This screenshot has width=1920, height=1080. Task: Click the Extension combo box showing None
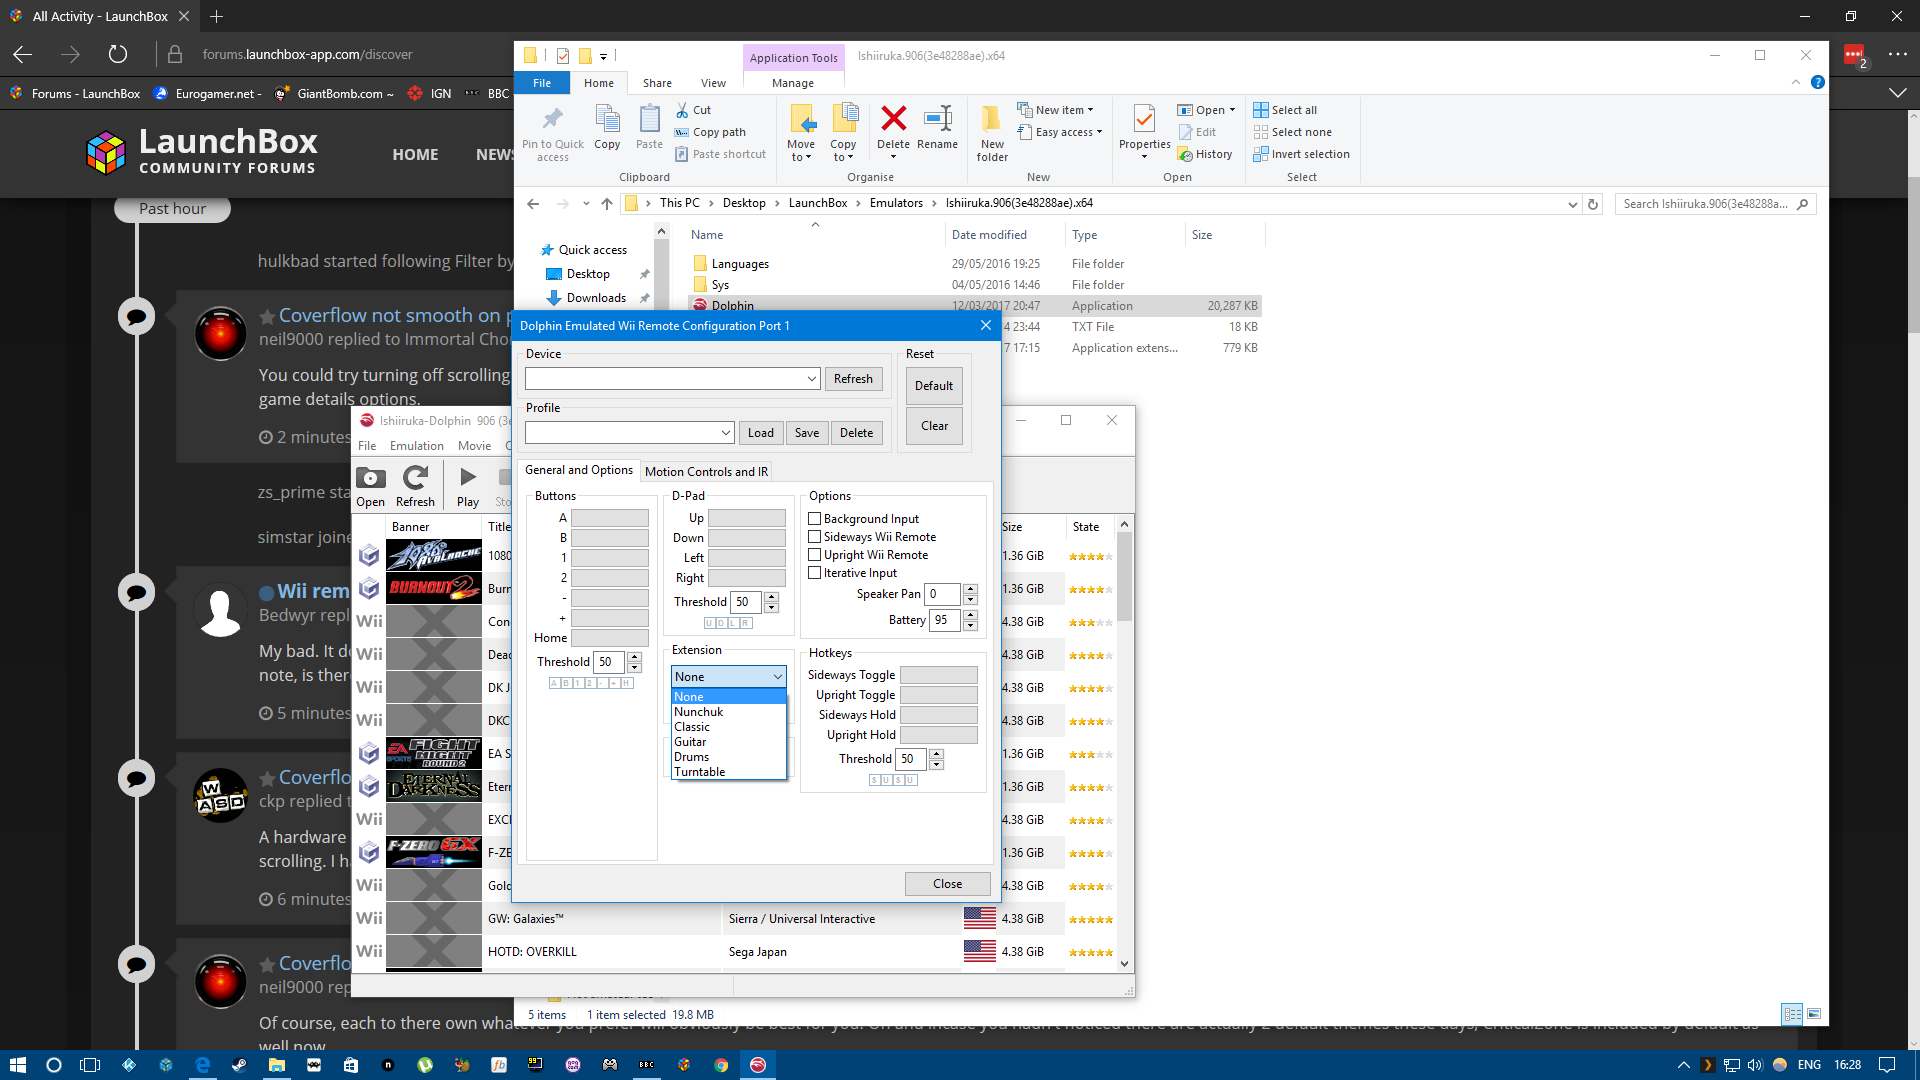coord(728,677)
